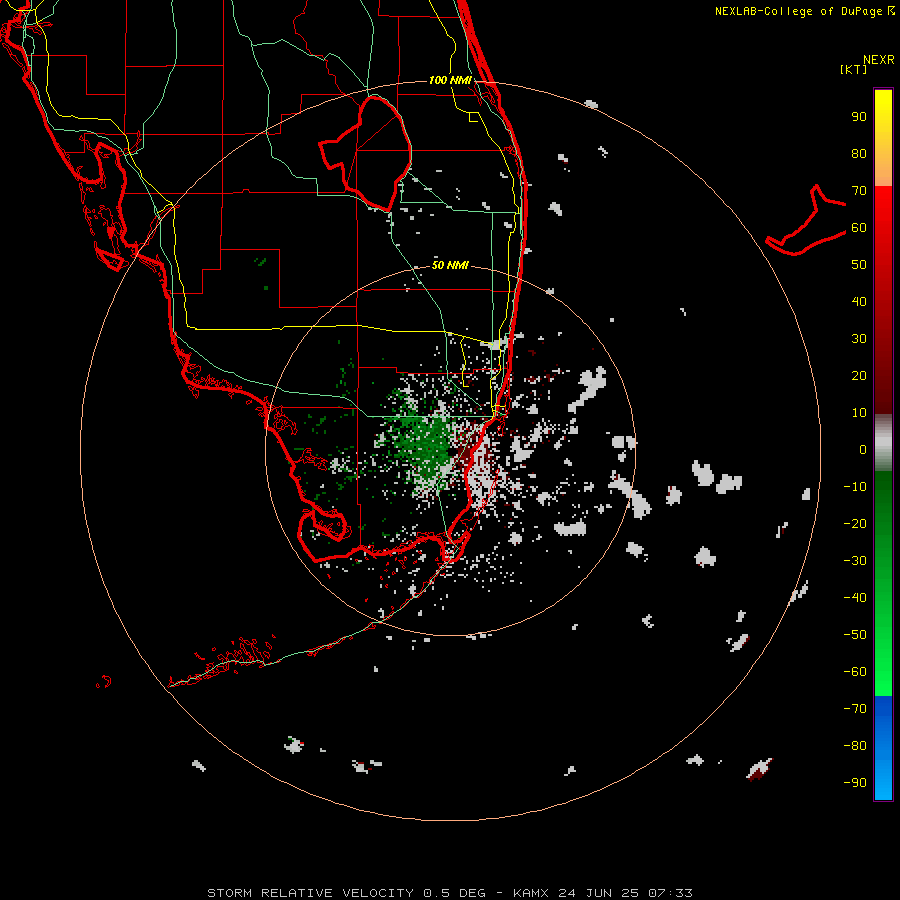The width and height of the screenshot is (900, 900).
Task: Click the 90 value on the velocity scale
Action: (859, 117)
